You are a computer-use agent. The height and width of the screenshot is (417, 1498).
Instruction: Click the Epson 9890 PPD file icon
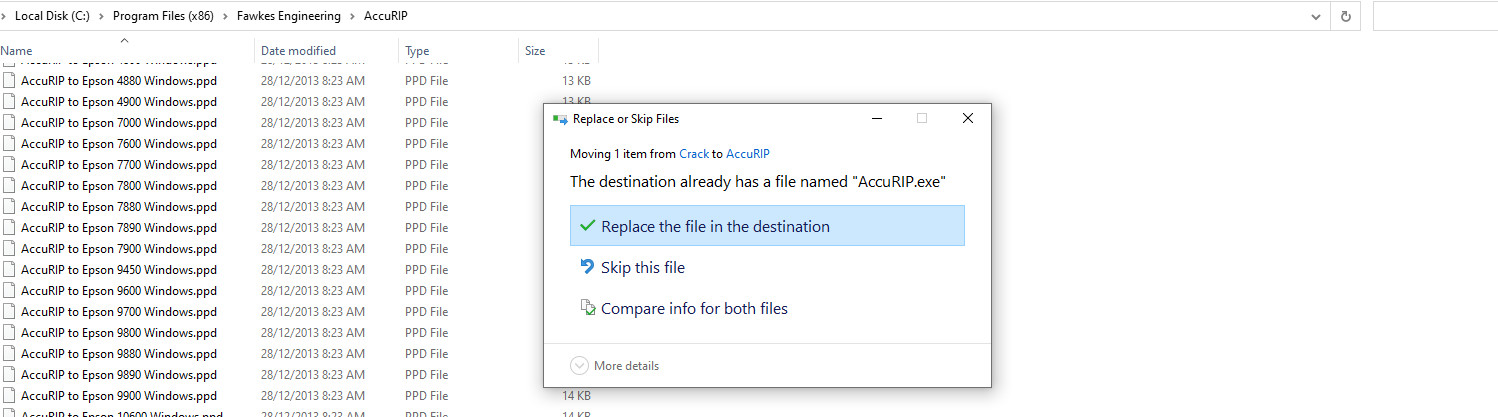tap(10, 375)
